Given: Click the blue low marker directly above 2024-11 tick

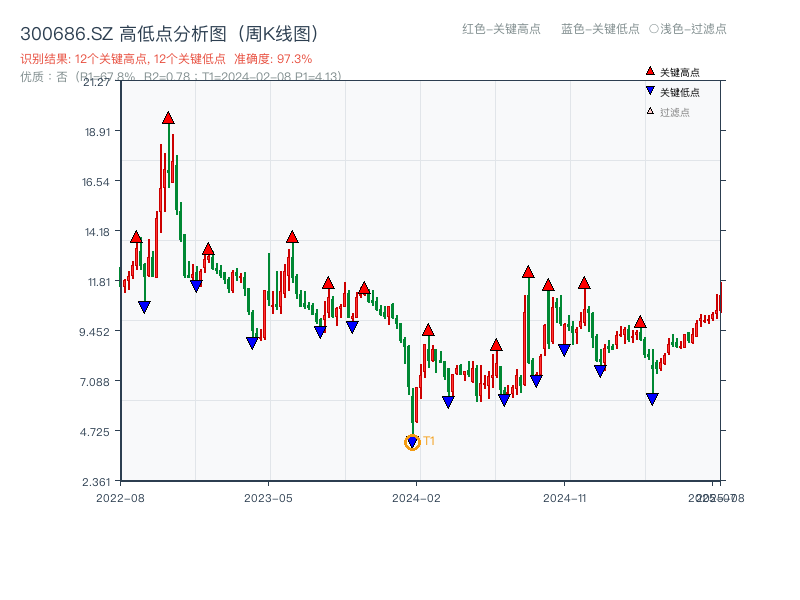Looking at the screenshot, I should point(564,349).
